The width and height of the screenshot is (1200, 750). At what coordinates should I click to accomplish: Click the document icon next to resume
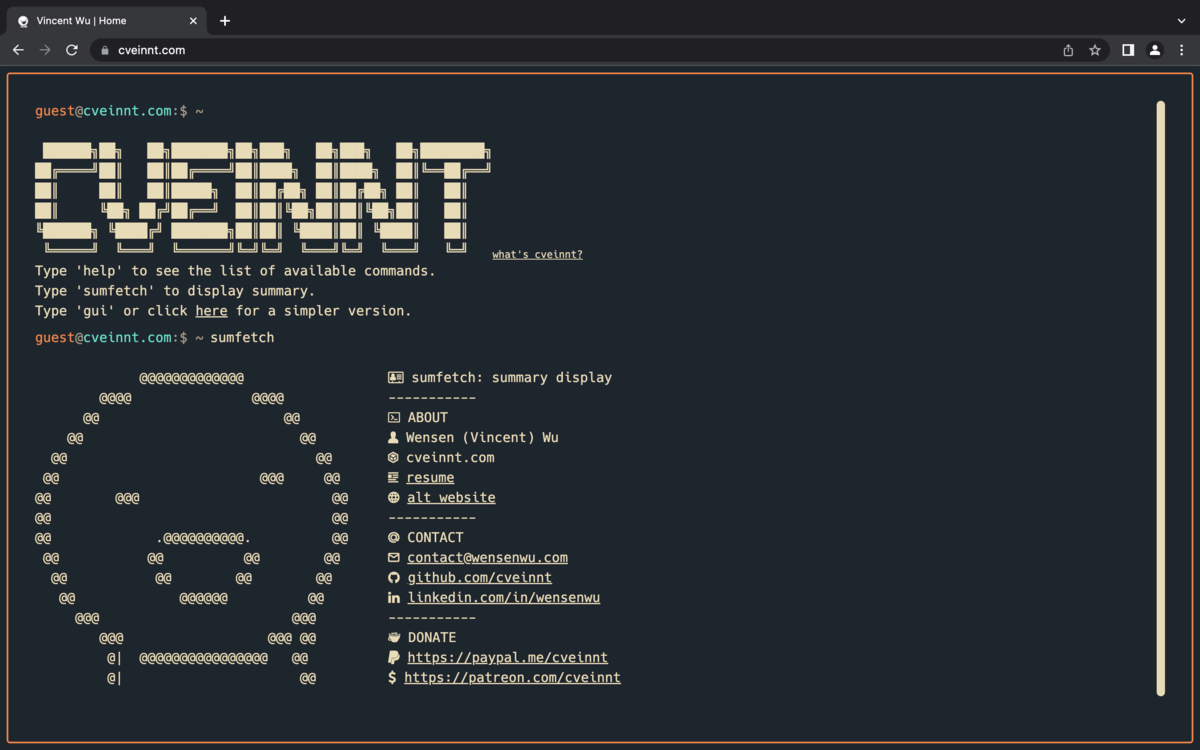(394, 477)
